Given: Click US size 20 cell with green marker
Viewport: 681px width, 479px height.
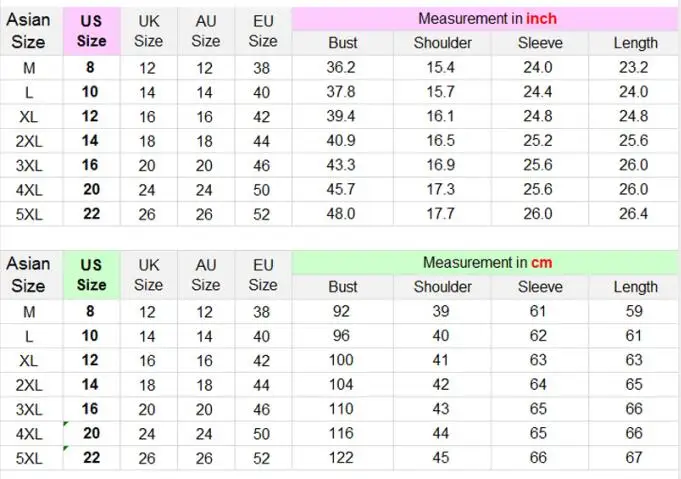Looking at the screenshot, I should 91,433.
